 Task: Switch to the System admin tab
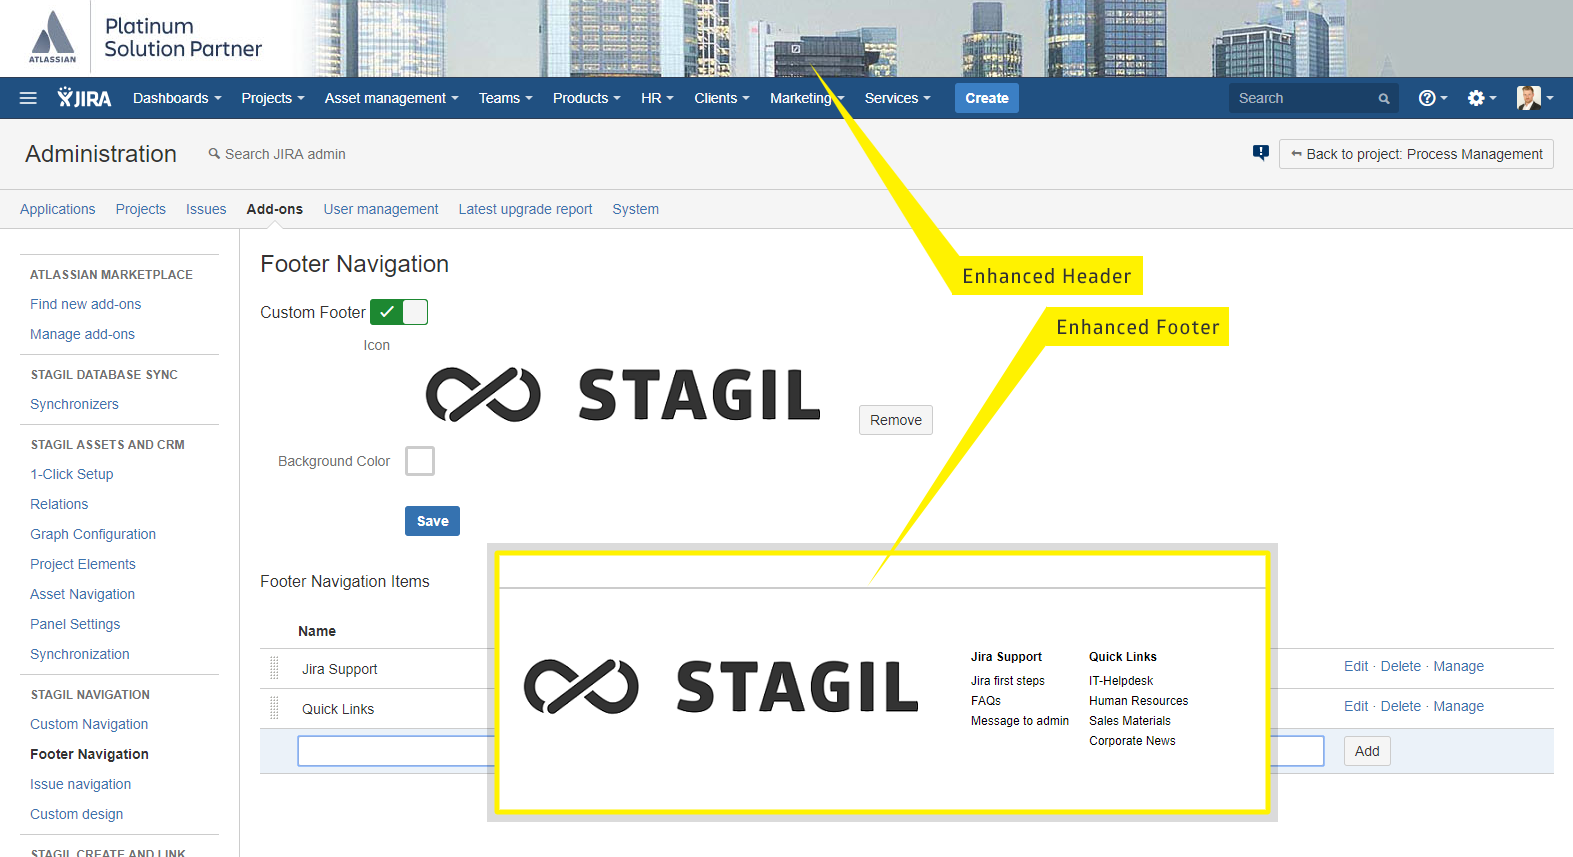[636, 209]
